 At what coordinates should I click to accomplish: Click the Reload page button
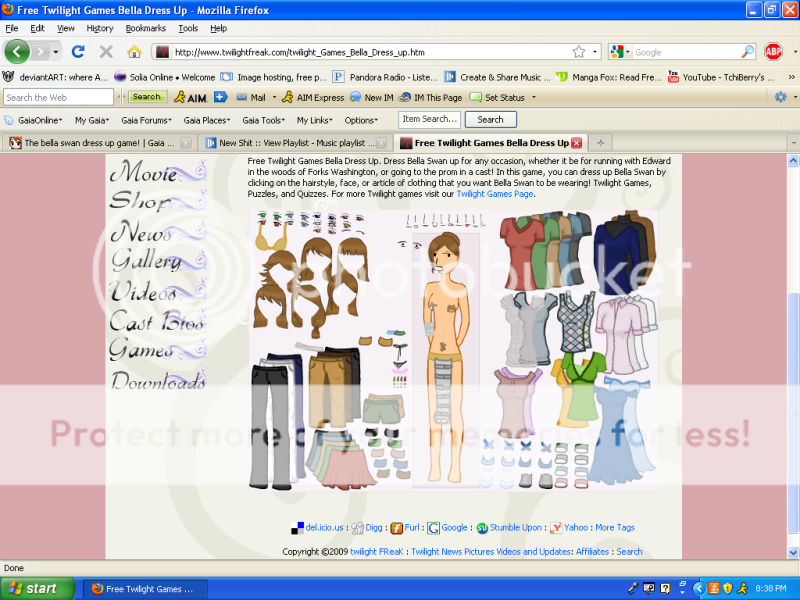(78, 51)
